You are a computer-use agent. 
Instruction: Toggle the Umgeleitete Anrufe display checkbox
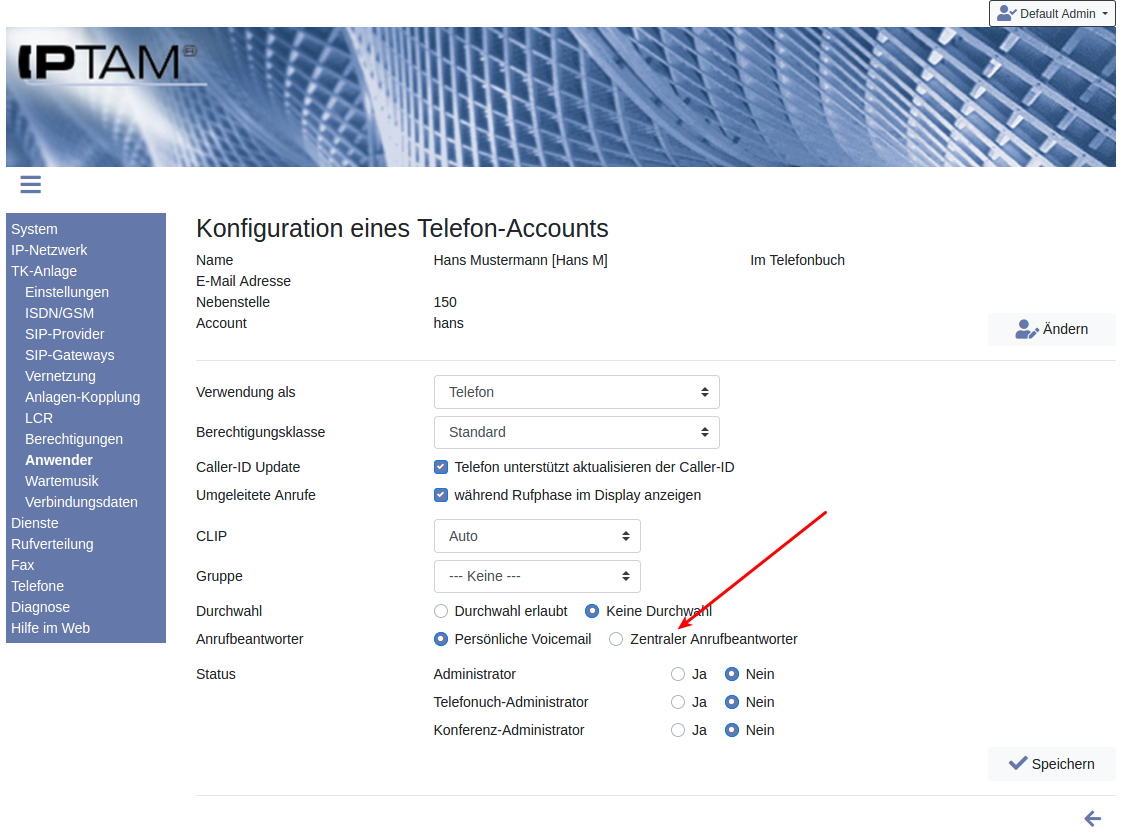click(x=441, y=495)
